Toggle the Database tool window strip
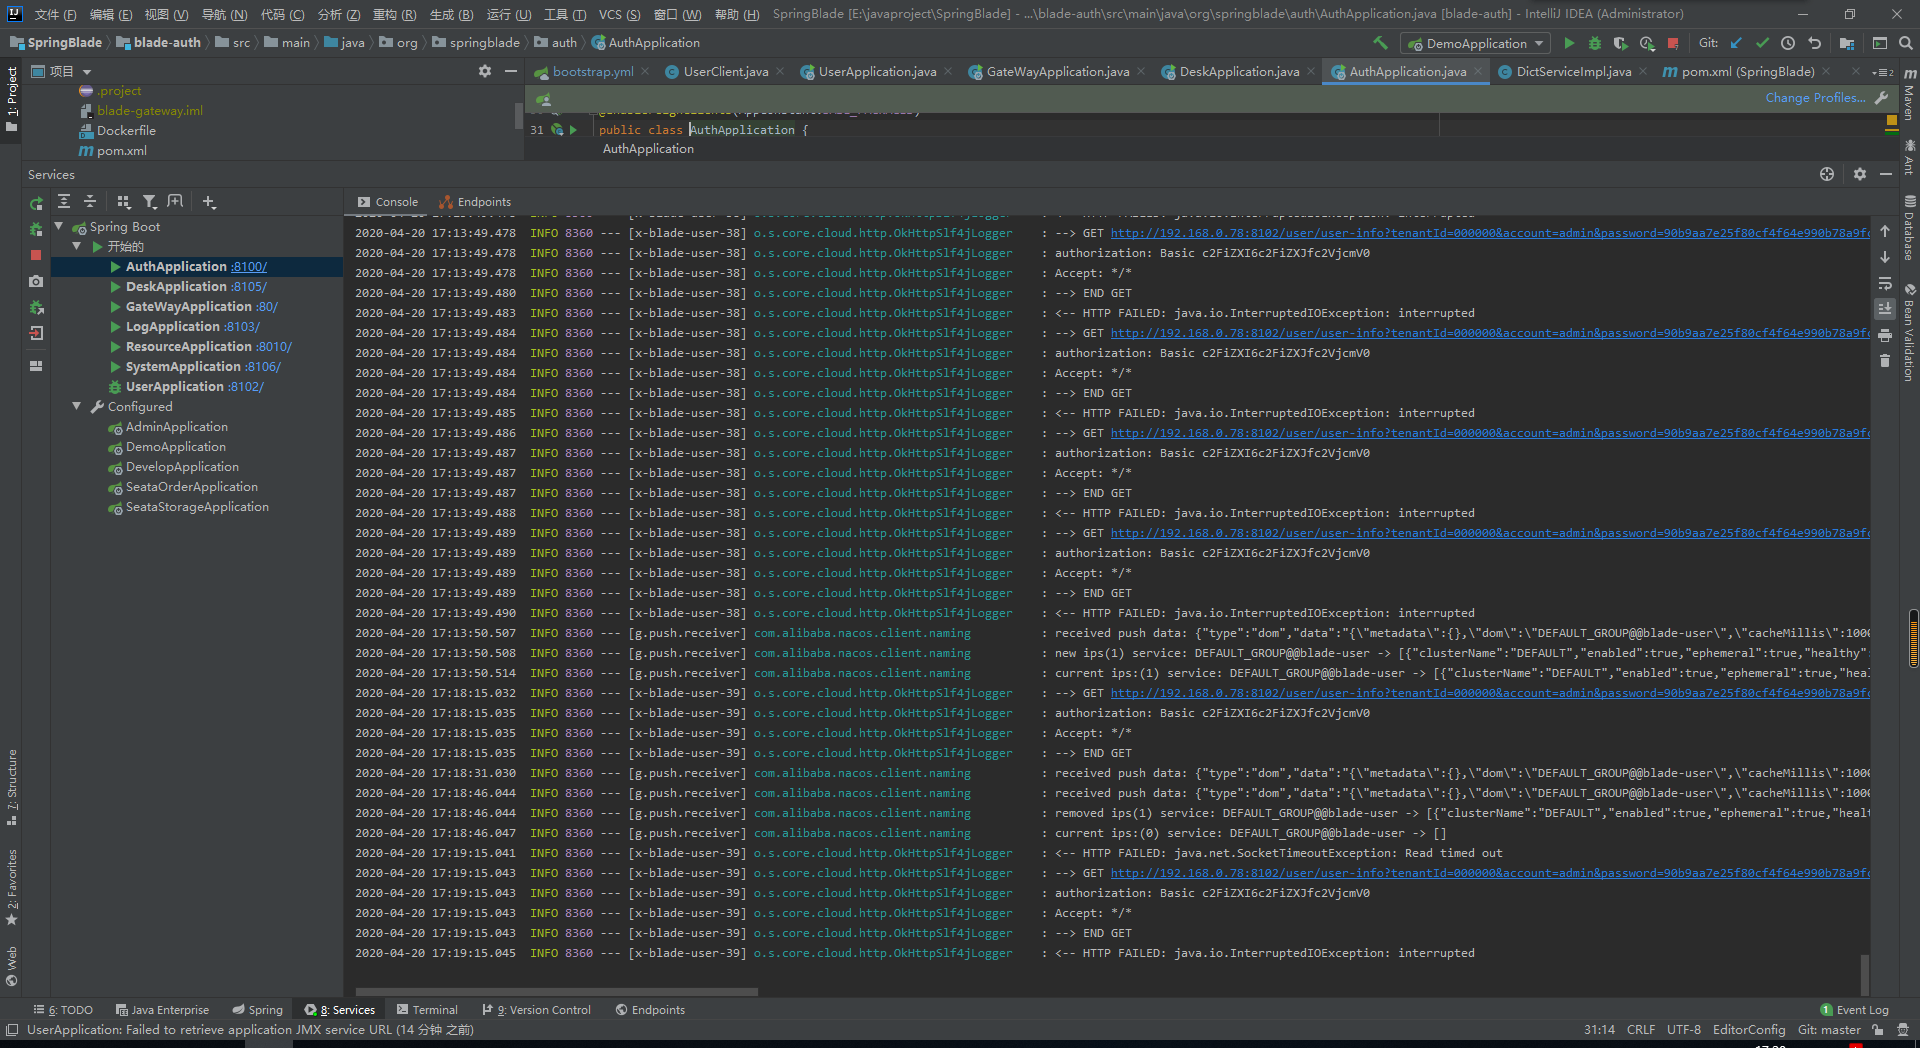1920x1048 pixels. click(x=1909, y=228)
